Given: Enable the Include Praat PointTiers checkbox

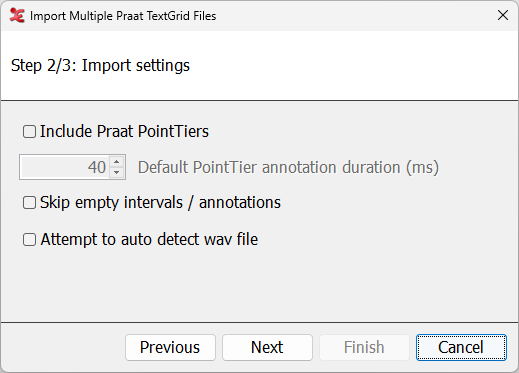Looking at the screenshot, I should coord(29,131).
